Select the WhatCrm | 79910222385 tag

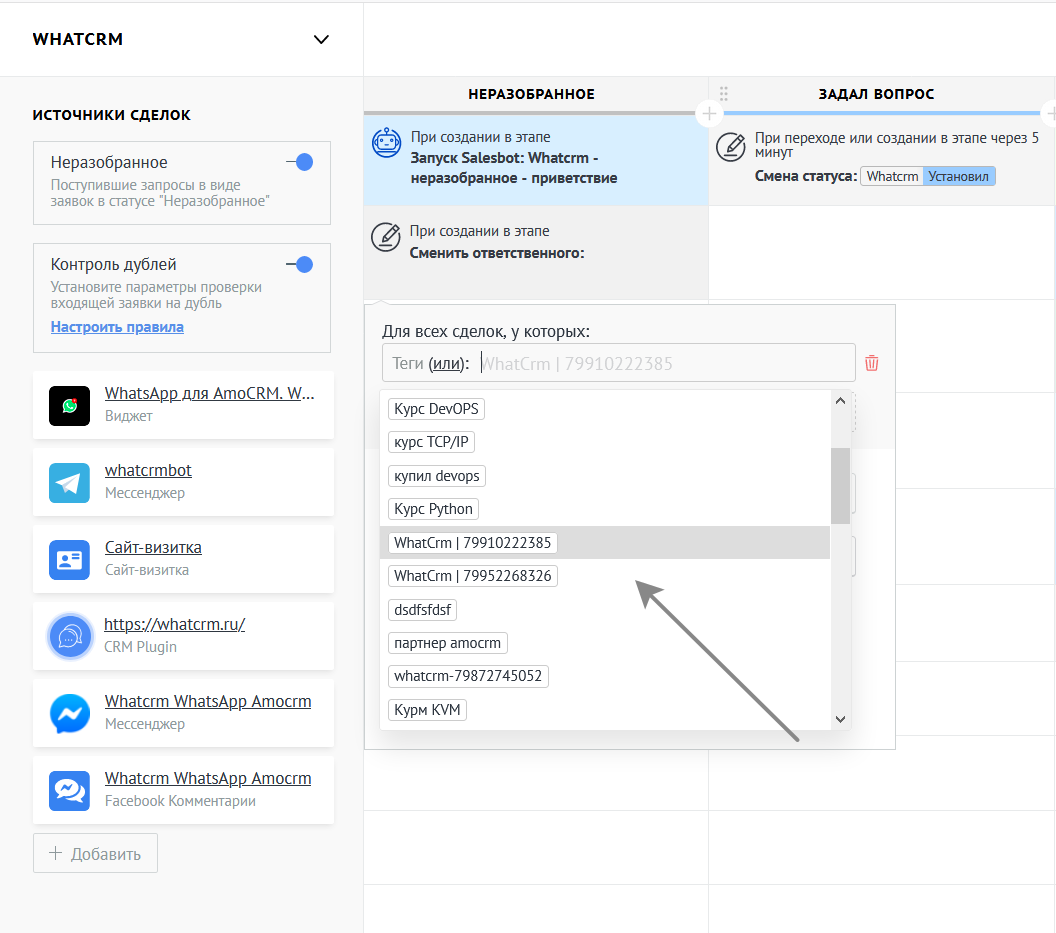pos(472,542)
